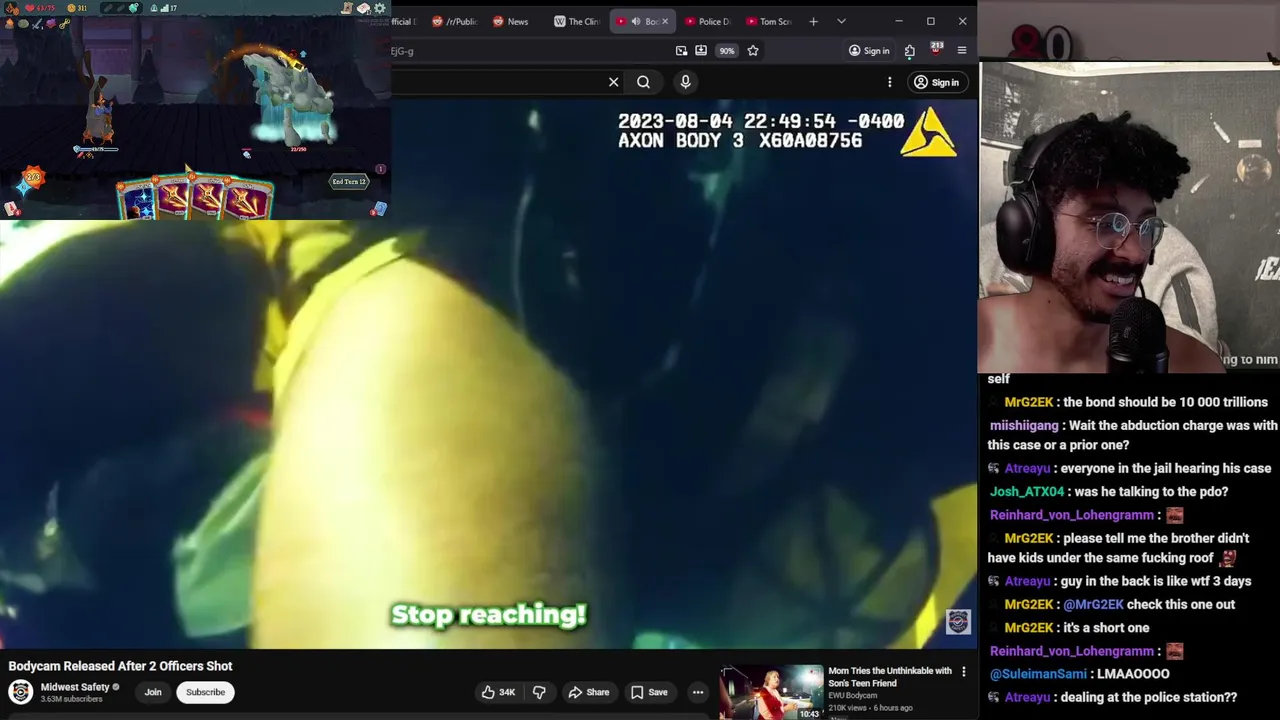Toggle picture-in-picture icon in address bar
1280x720 pixels.
click(681, 51)
